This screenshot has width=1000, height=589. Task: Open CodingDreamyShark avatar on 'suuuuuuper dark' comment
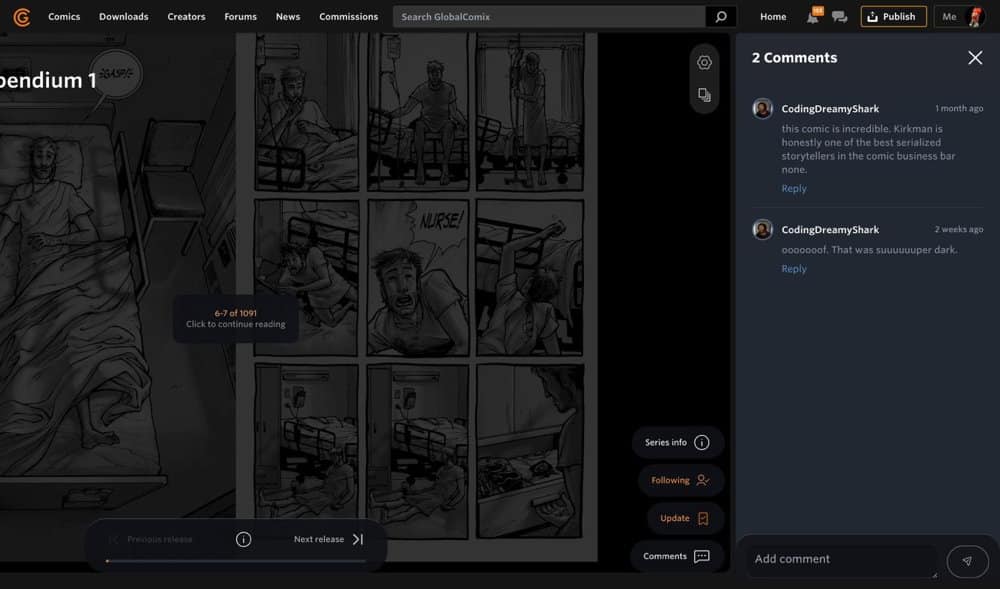click(762, 229)
